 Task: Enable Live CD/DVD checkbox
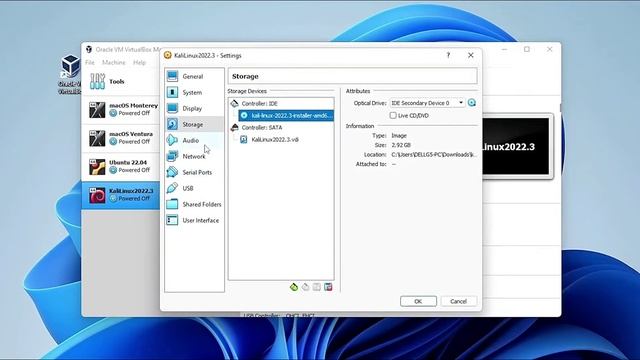click(393, 116)
